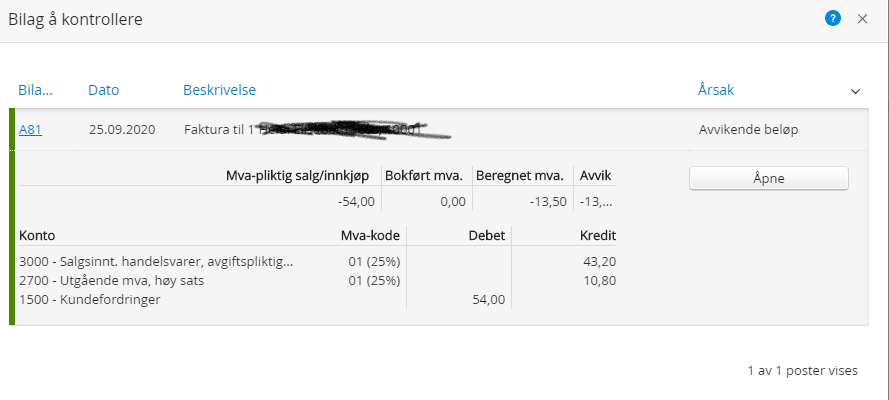Sort by the Dato column header

click(104, 90)
